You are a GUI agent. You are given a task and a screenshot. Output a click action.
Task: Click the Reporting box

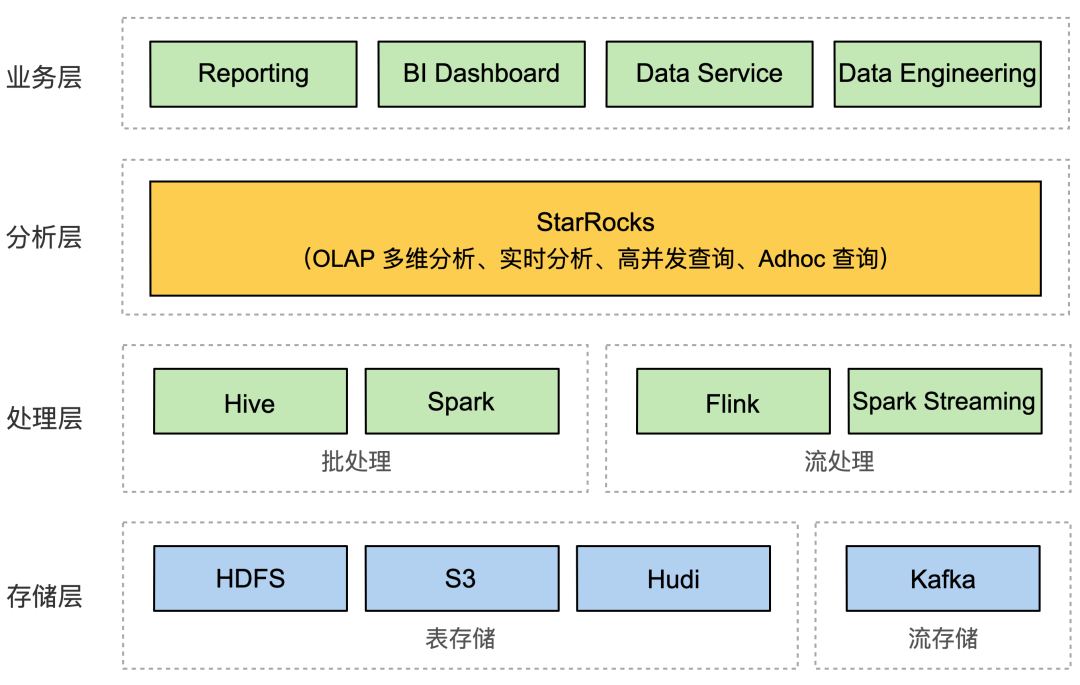(253, 74)
